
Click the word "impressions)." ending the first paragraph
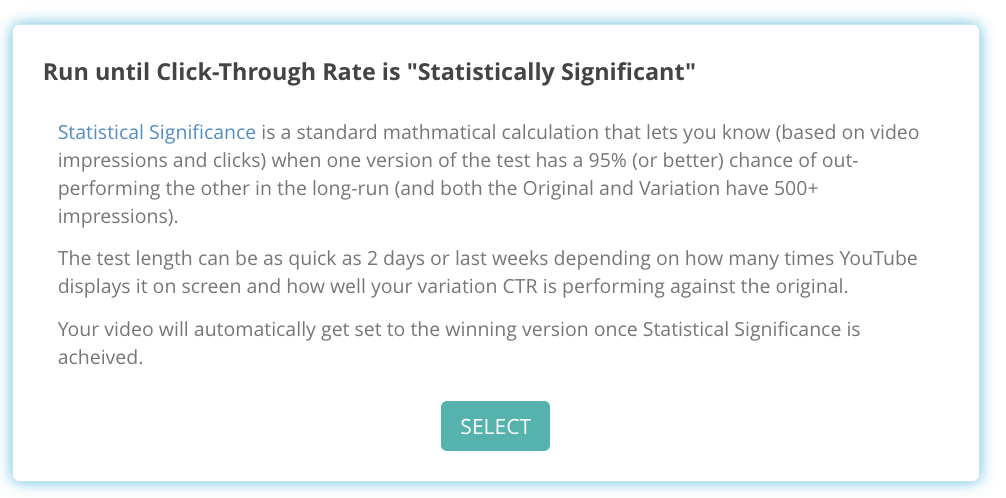[118, 217]
